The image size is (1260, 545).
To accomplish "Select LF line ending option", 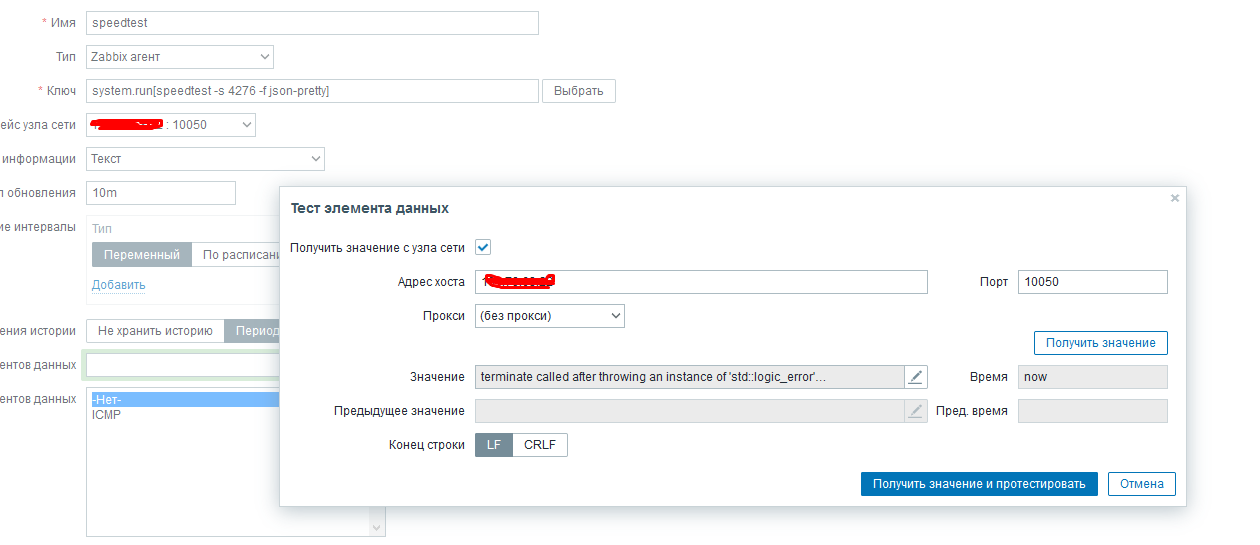I will 494,445.
